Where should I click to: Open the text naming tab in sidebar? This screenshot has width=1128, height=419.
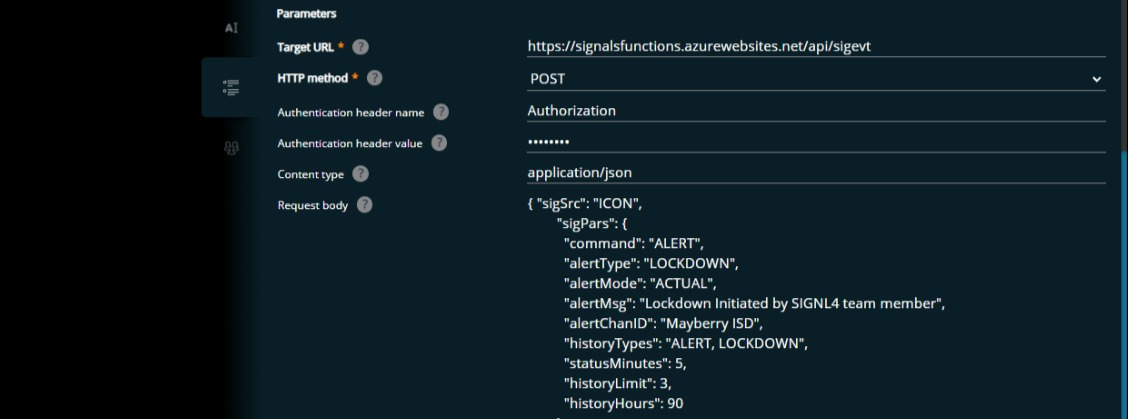click(x=232, y=28)
